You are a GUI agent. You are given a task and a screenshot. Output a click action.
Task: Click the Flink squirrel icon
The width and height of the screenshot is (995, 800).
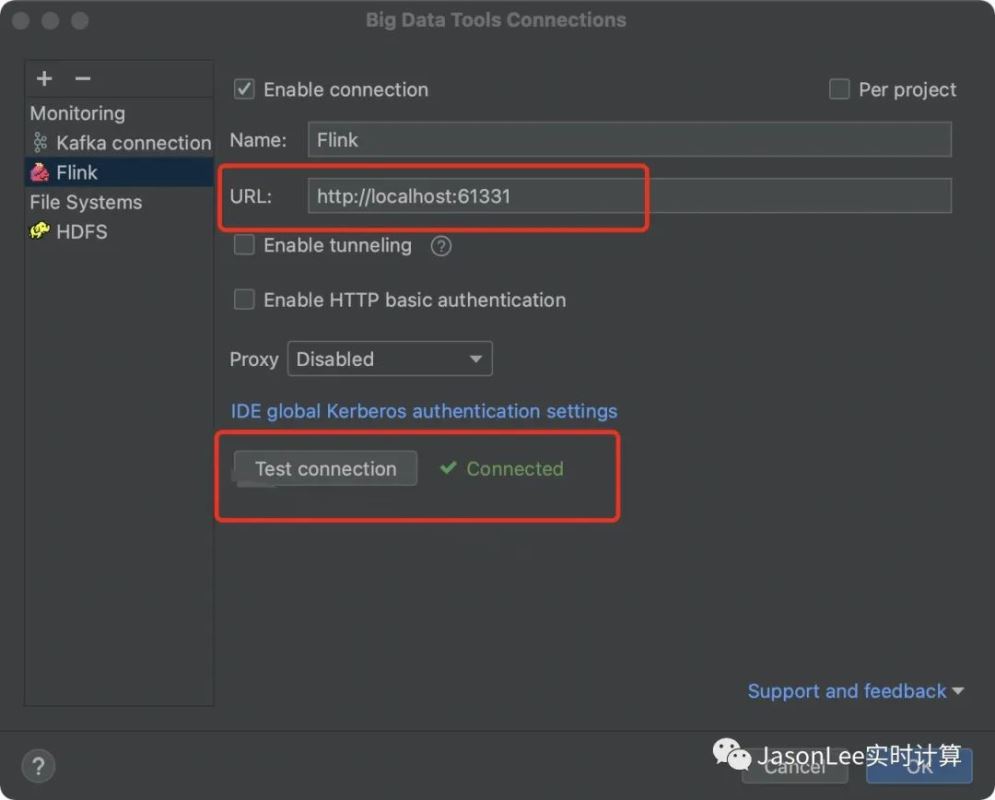coord(40,173)
